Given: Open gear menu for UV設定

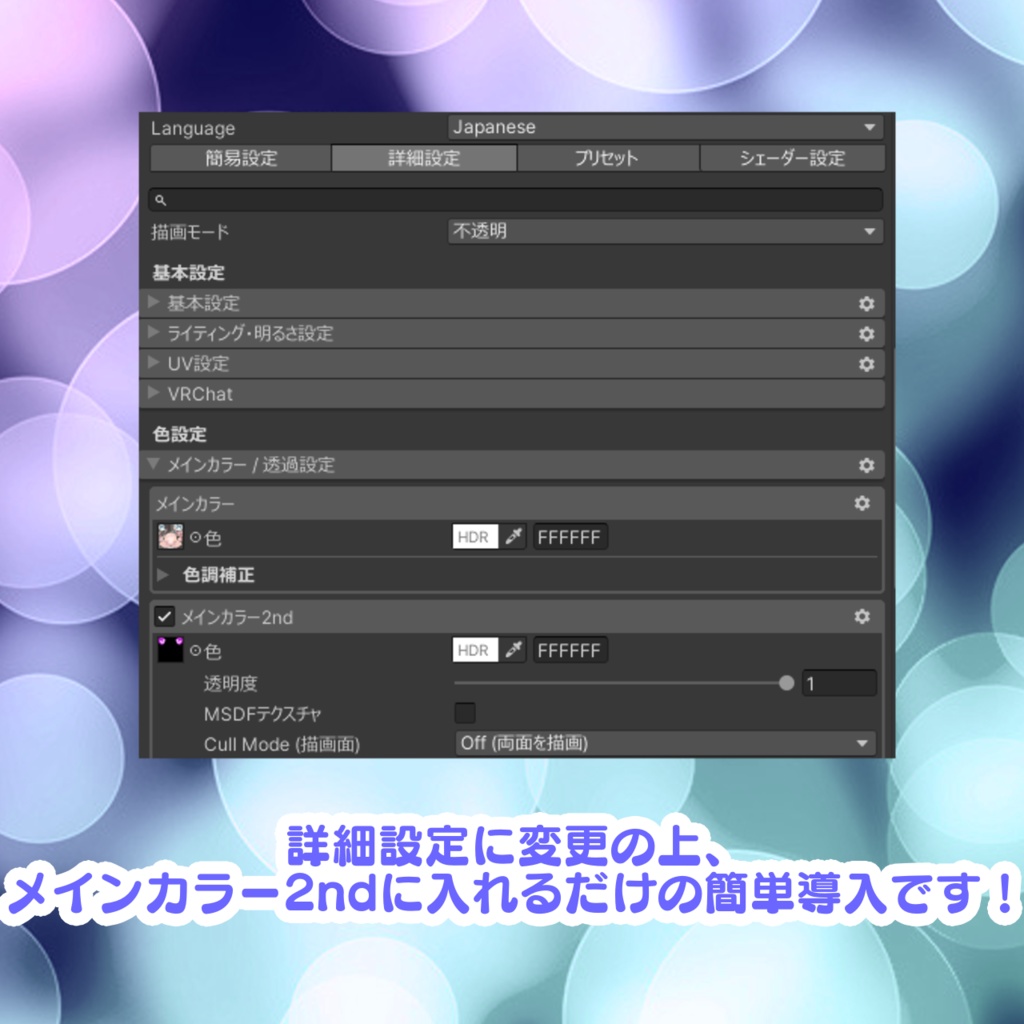Looking at the screenshot, I should [868, 363].
